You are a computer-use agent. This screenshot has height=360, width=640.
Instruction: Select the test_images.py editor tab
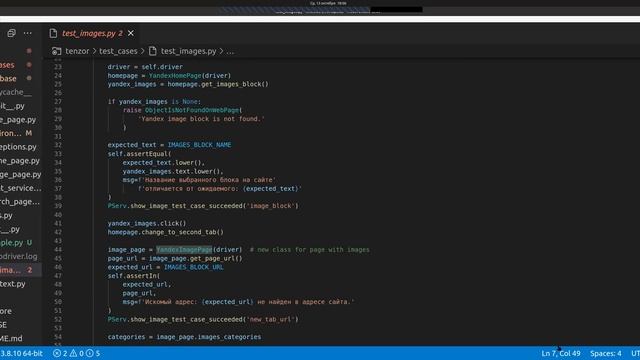(x=91, y=33)
